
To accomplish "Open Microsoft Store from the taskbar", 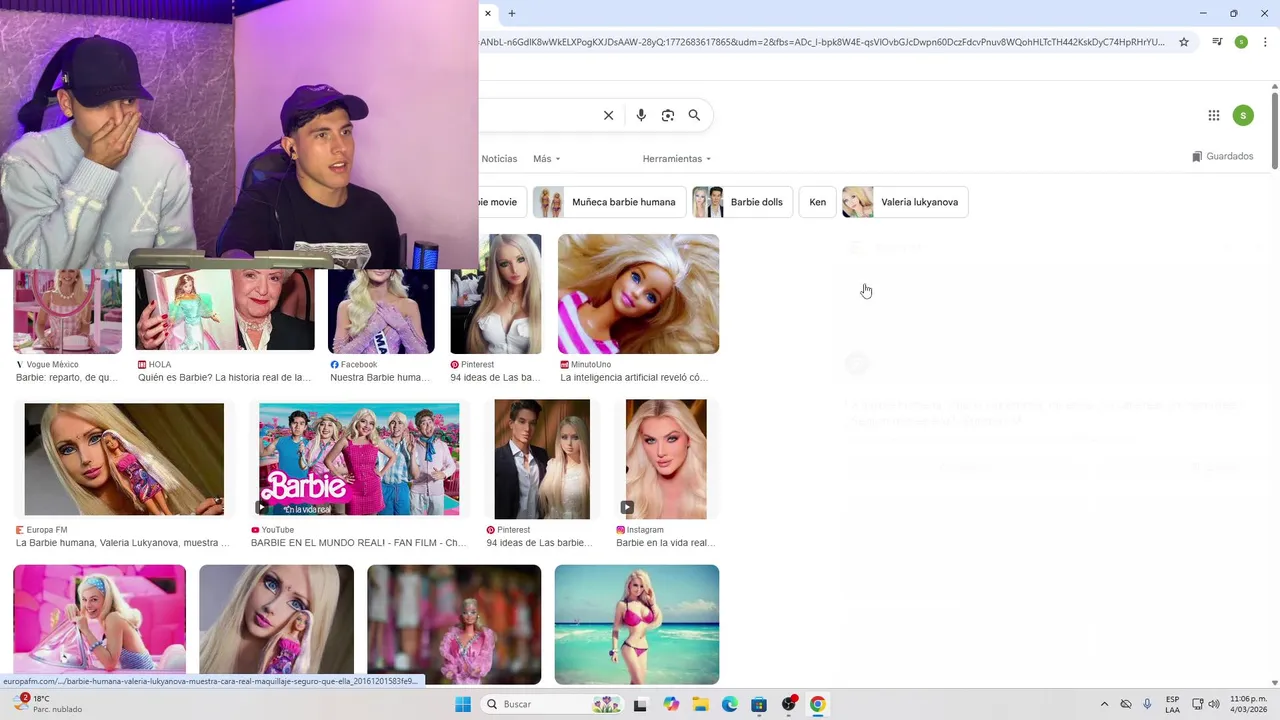I will (x=759, y=704).
